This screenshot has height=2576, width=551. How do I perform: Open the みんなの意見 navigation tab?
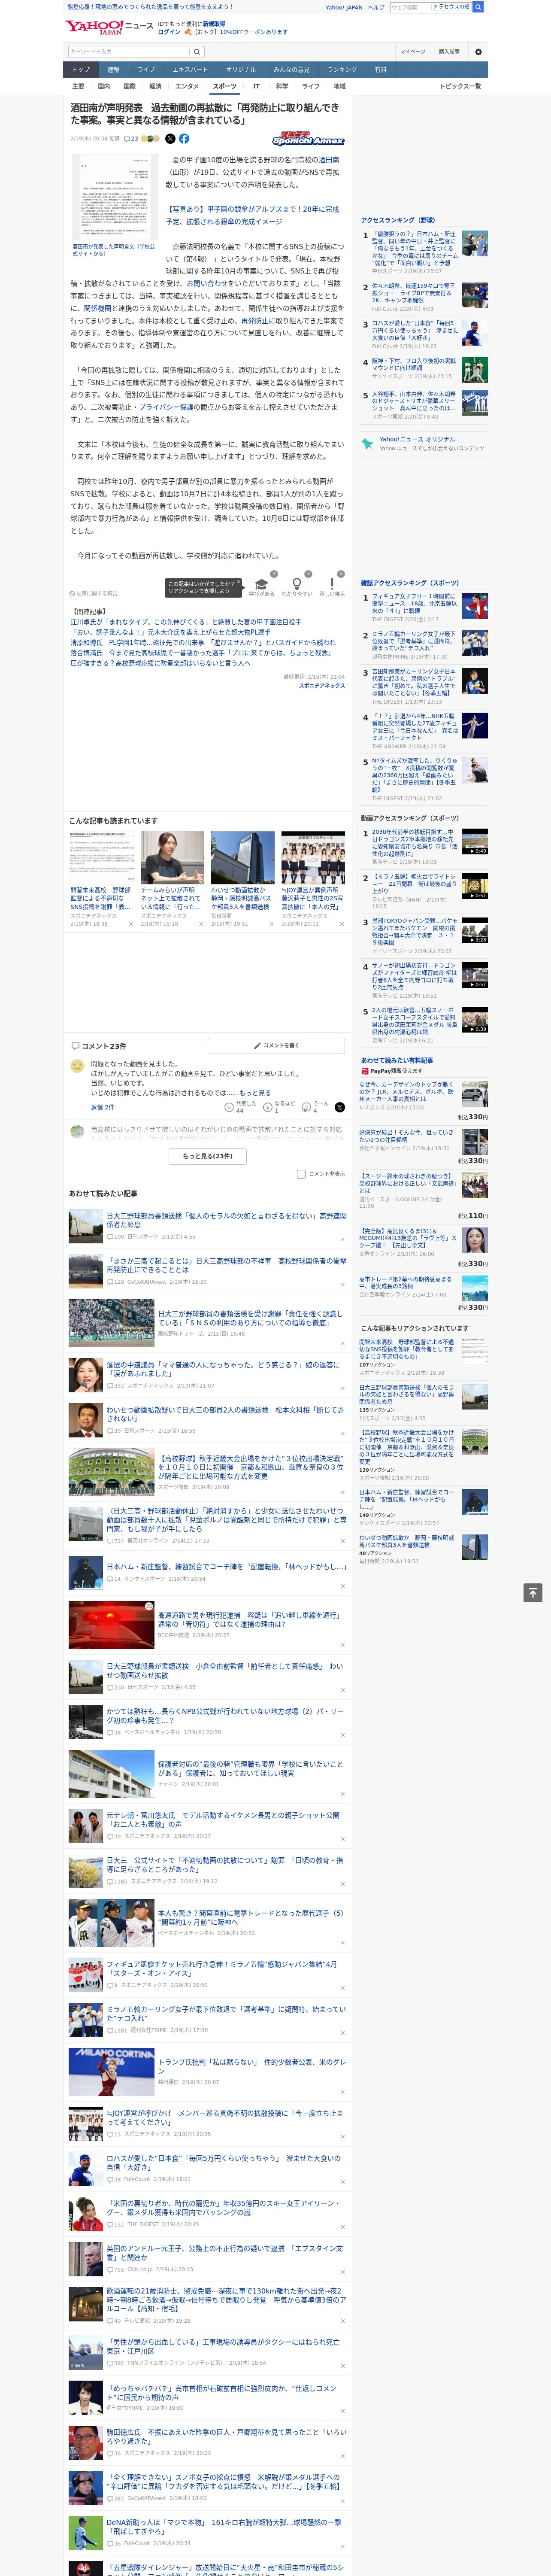tap(291, 70)
